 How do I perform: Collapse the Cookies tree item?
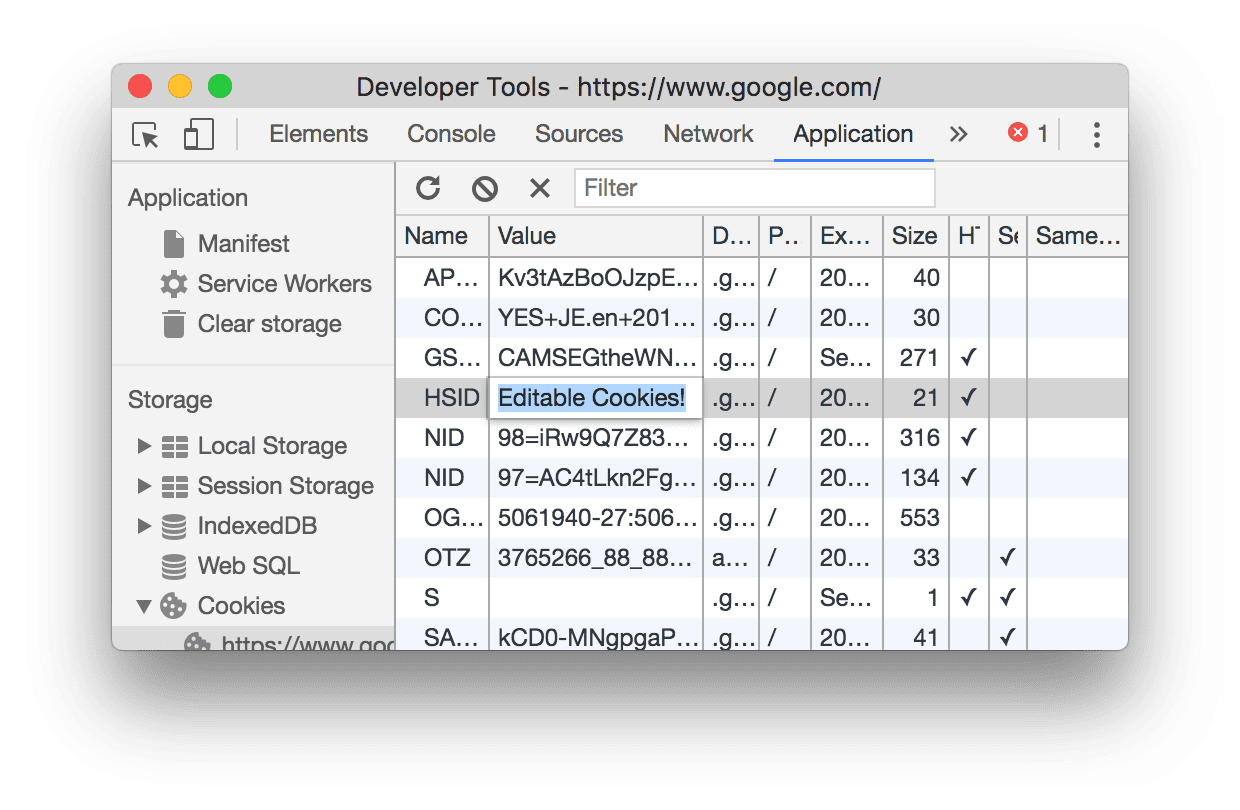145,606
